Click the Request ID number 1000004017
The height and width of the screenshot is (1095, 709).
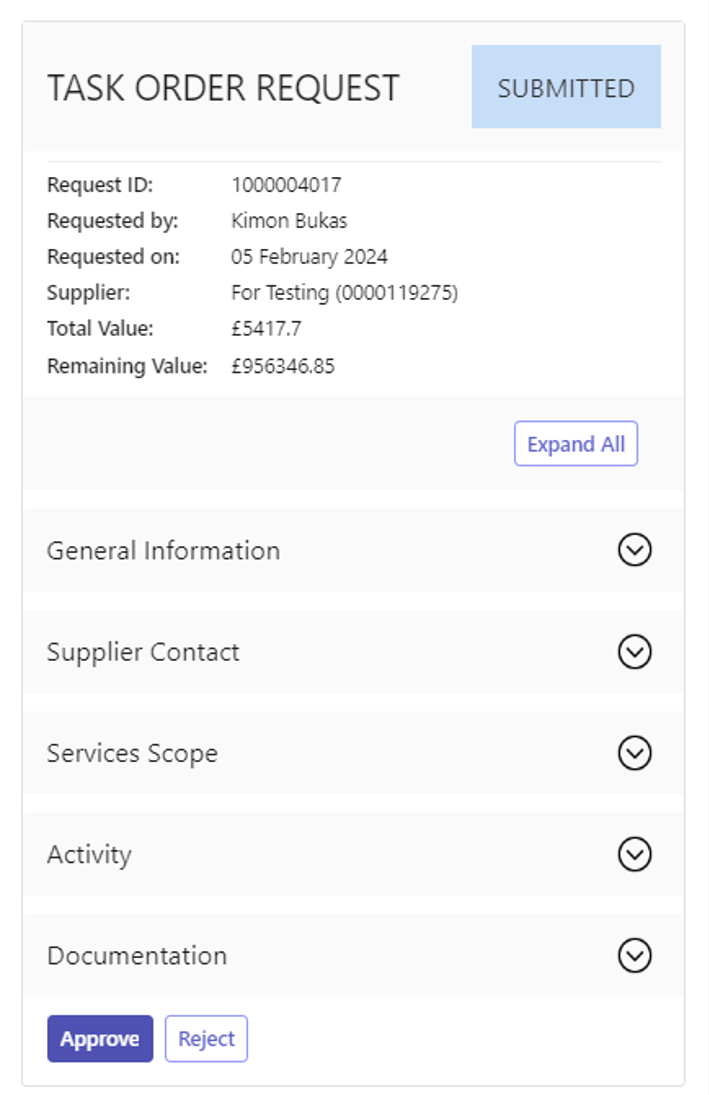(x=286, y=185)
